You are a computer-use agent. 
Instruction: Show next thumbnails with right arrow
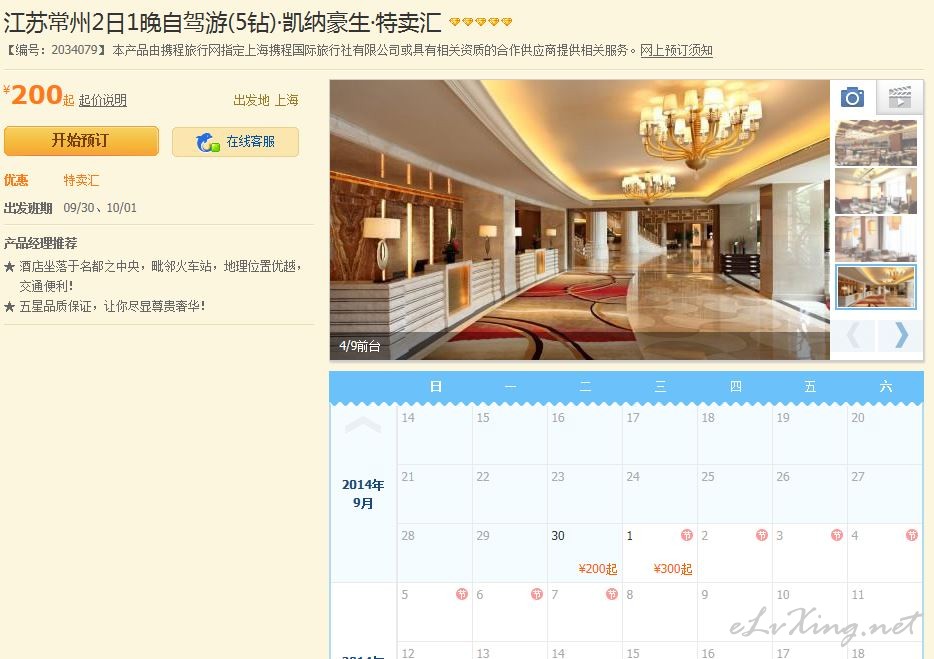[901, 335]
